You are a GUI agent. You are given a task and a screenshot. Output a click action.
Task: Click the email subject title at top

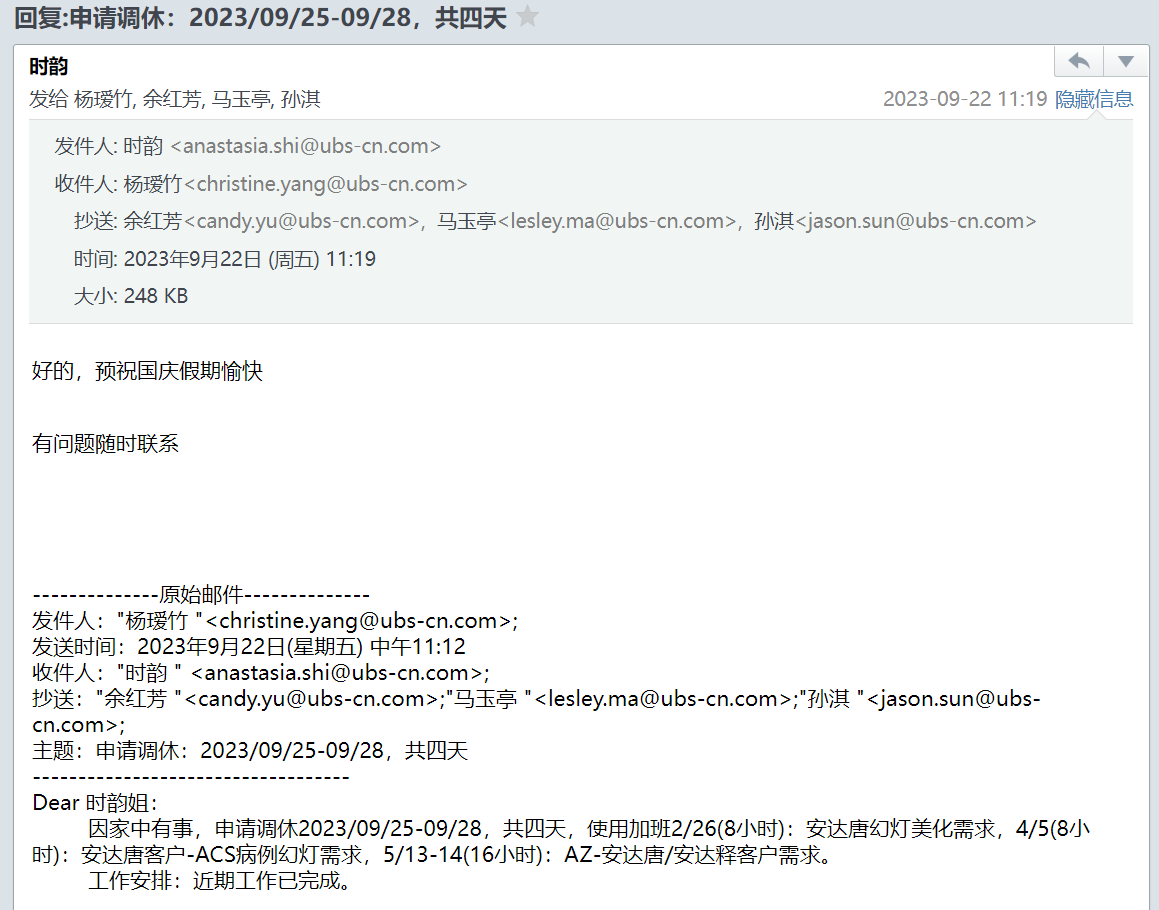tap(260, 18)
